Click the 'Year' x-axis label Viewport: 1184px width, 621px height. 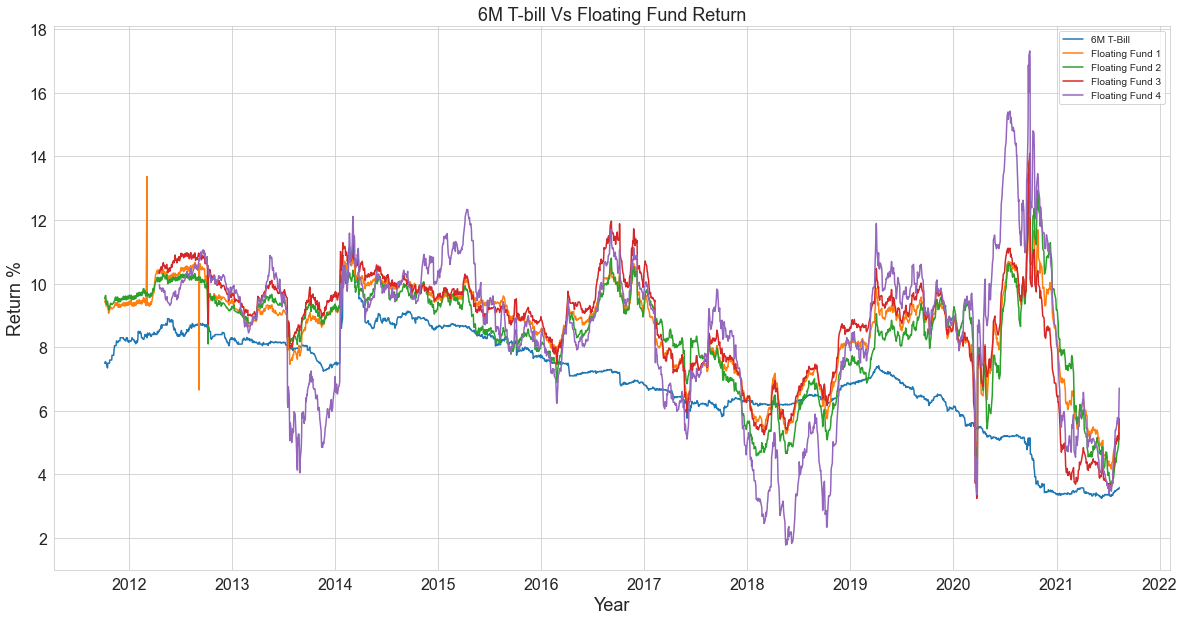[611, 605]
